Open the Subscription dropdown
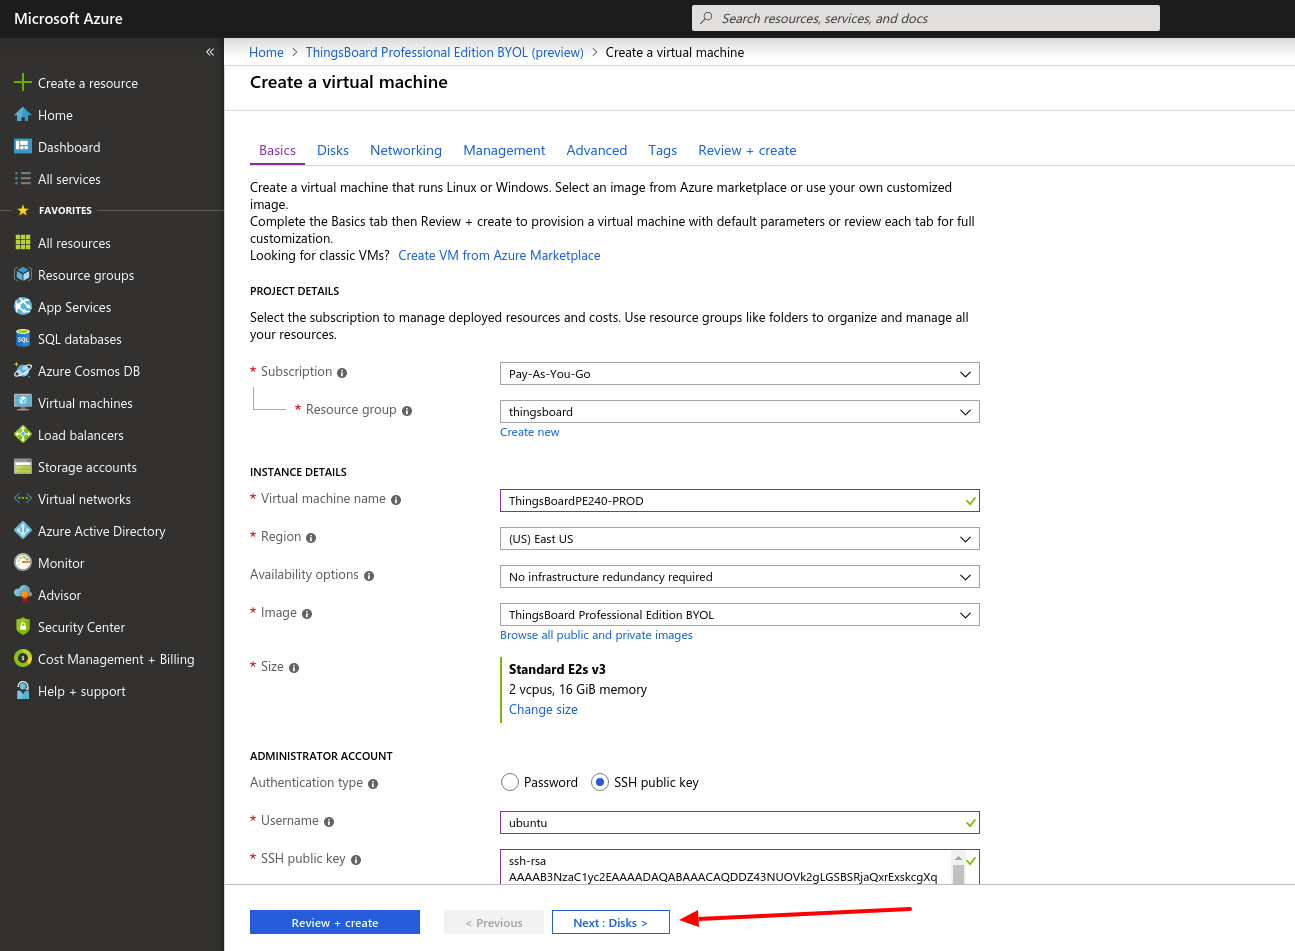The width and height of the screenshot is (1295, 951). [x=740, y=374]
